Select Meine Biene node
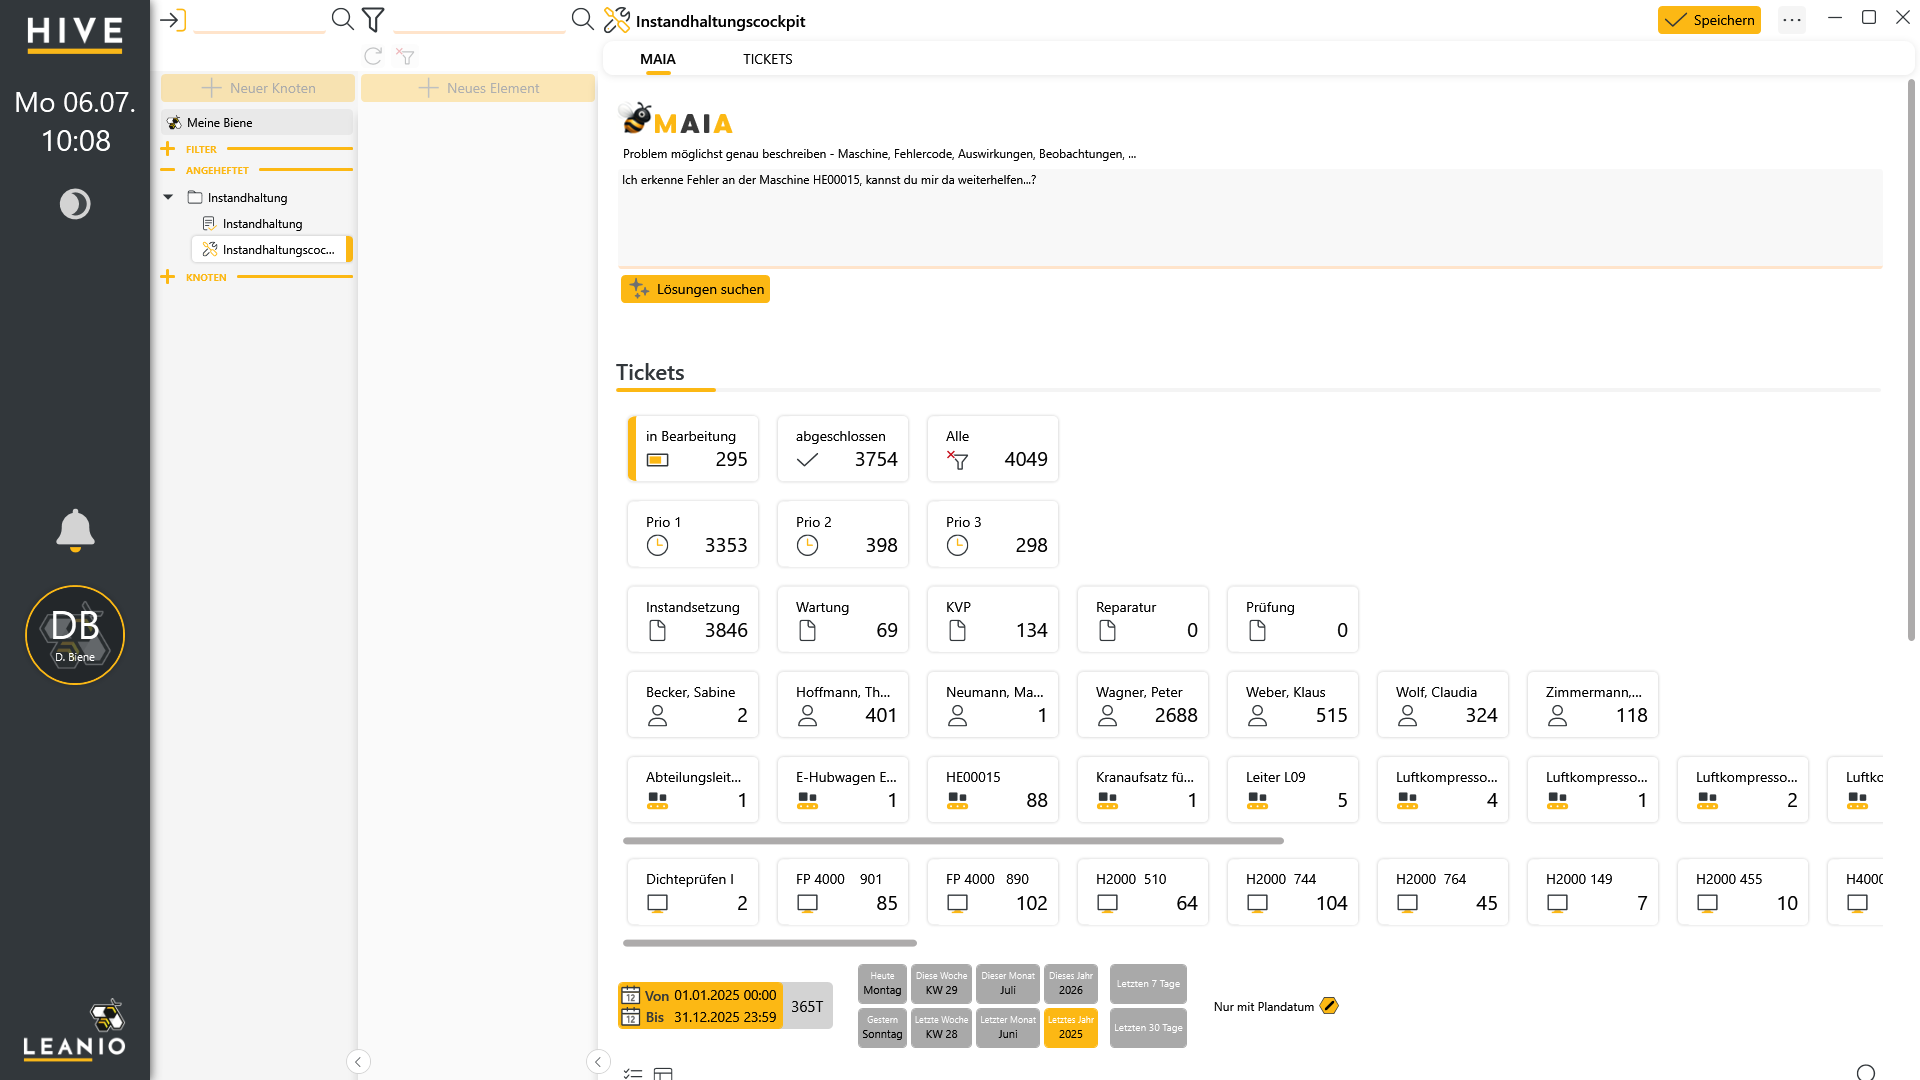 [257, 122]
